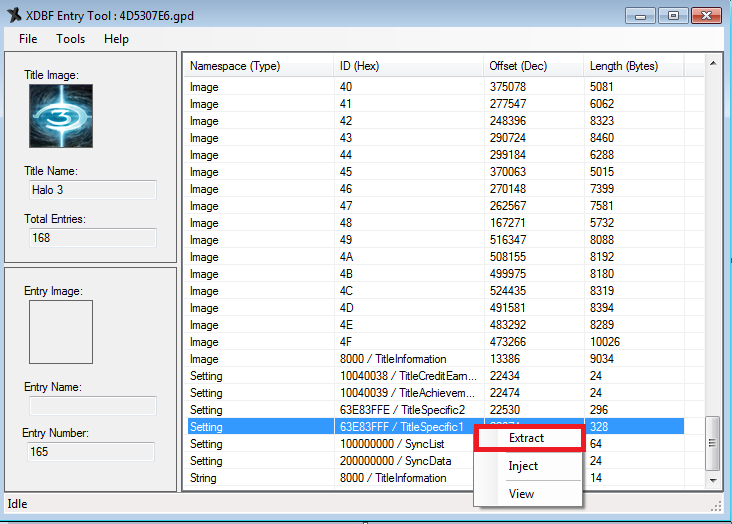The image size is (732, 524).
Task: Sort by Length (Bytes) column header
Action: coord(633,66)
